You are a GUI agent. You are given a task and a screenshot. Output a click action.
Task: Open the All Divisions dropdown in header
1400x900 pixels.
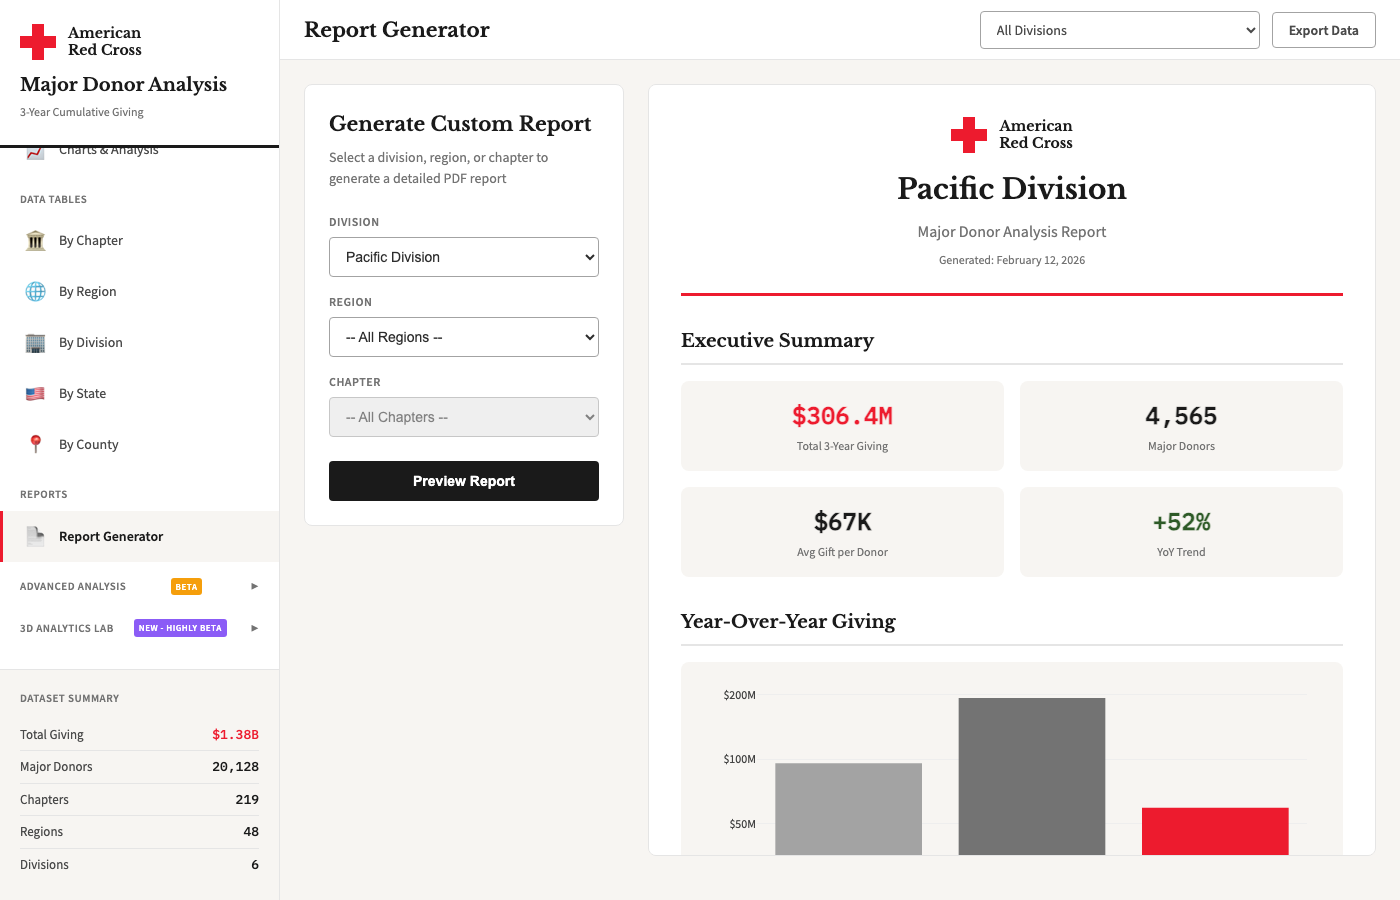[x=1120, y=30]
